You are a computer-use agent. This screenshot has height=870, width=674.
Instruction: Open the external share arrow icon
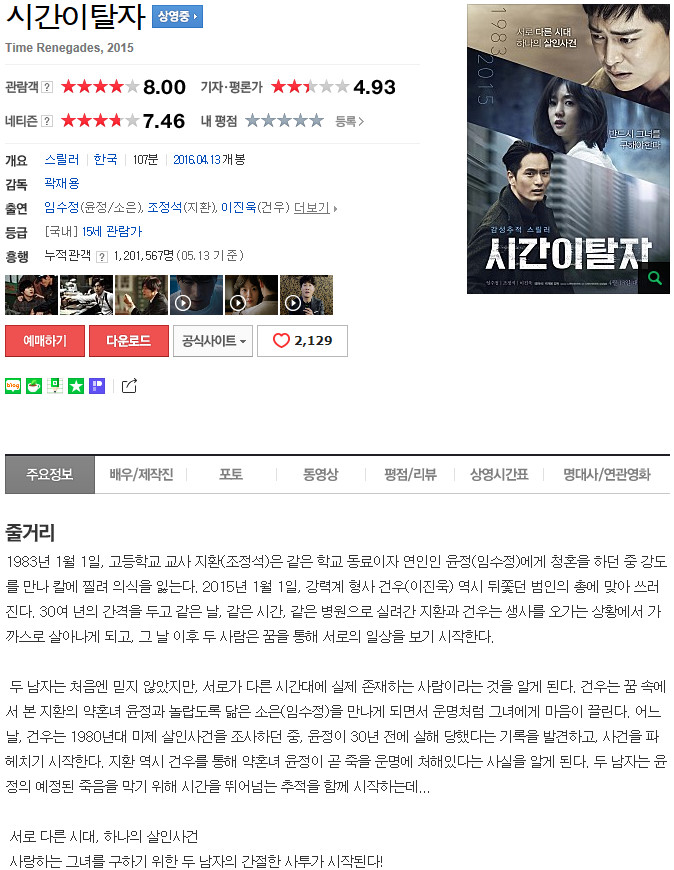[x=129, y=386]
